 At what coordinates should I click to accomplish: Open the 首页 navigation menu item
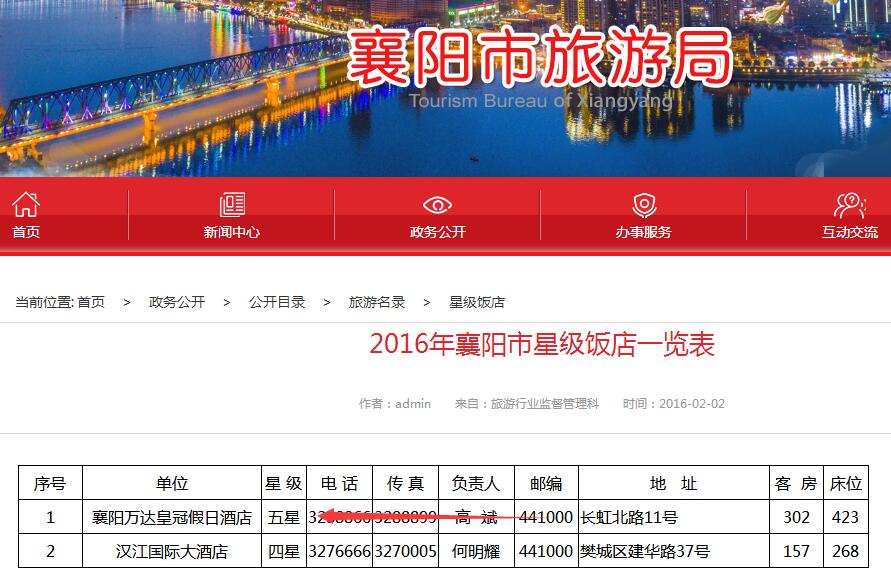click(26, 232)
